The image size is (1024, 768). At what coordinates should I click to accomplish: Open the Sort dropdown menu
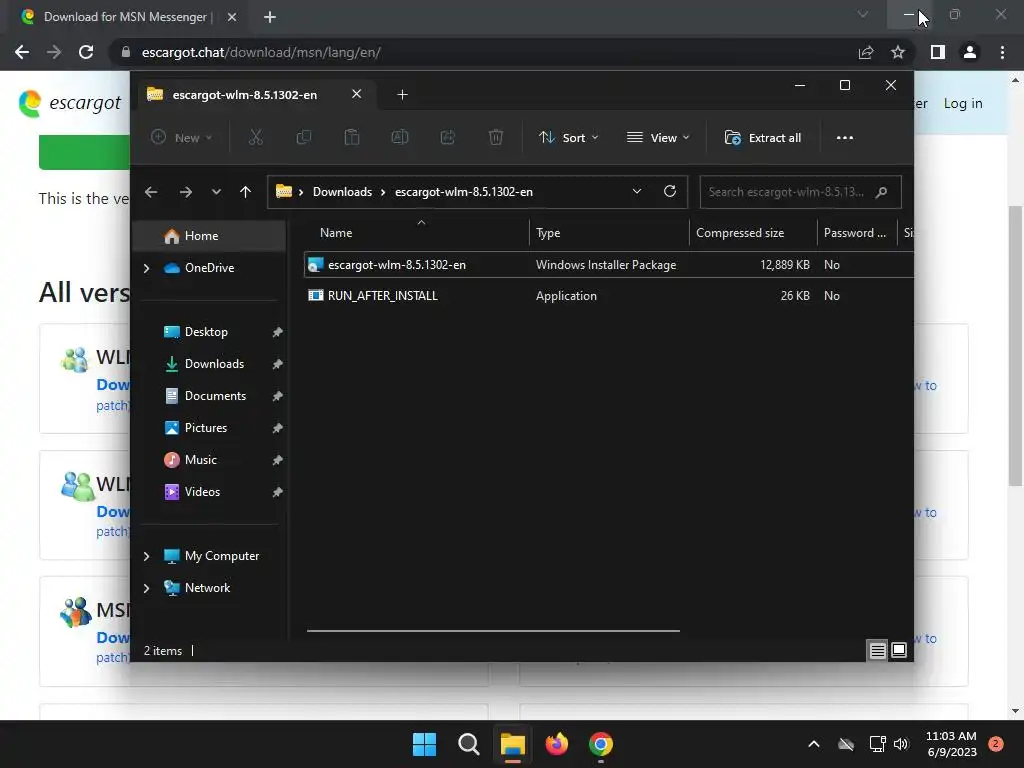click(x=568, y=138)
